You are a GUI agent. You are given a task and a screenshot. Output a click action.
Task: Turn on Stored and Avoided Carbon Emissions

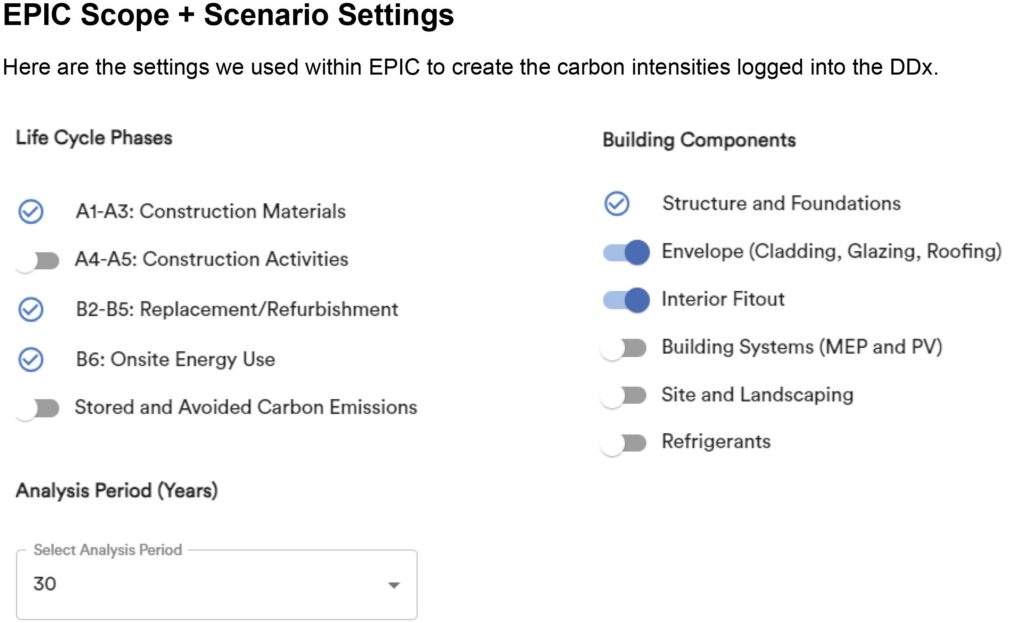click(x=38, y=408)
